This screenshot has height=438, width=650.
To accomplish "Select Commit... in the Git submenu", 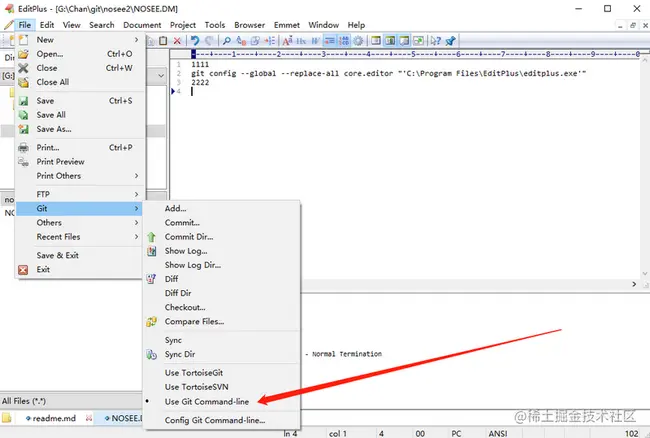I will [x=222, y=223].
